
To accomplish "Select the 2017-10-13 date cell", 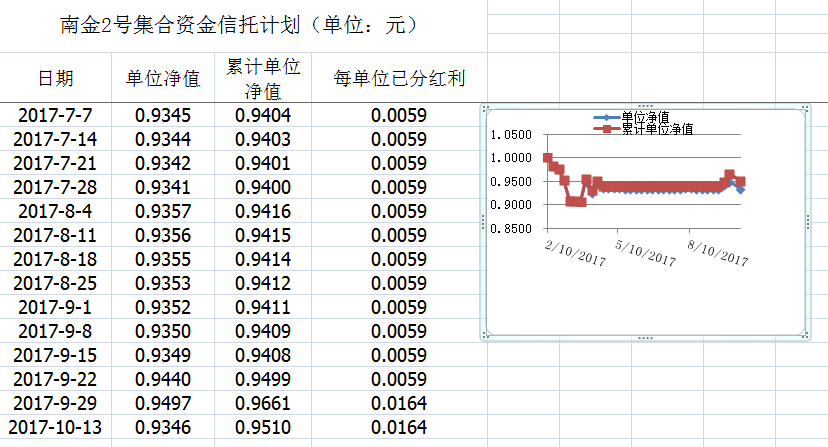I will [x=56, y=427].
